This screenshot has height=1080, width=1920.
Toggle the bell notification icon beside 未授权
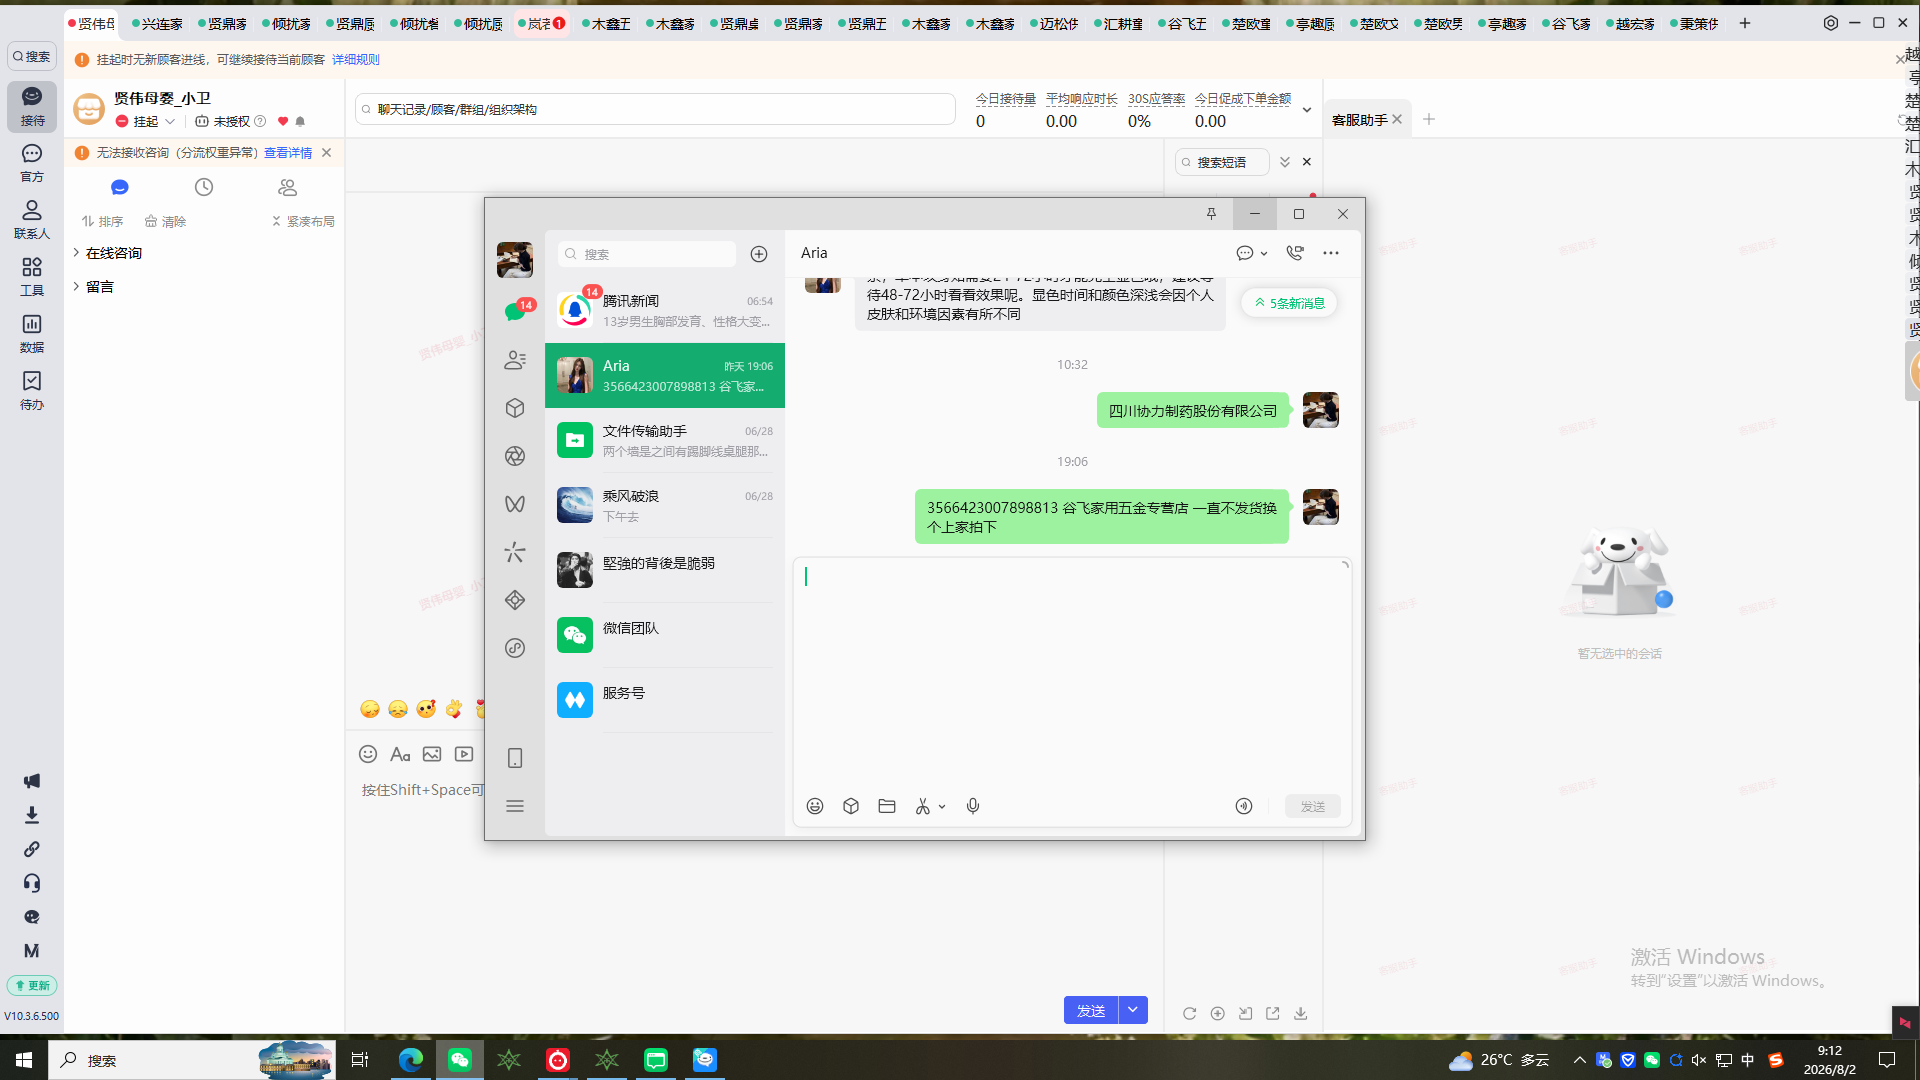pyautogui.click(x=300, y=121)
